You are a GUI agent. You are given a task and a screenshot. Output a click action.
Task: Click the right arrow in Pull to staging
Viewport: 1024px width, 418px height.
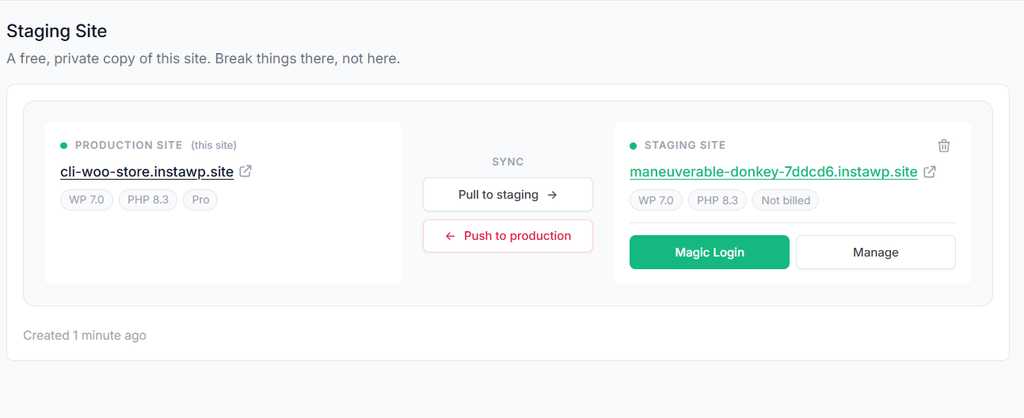click(x=552, y=195)
